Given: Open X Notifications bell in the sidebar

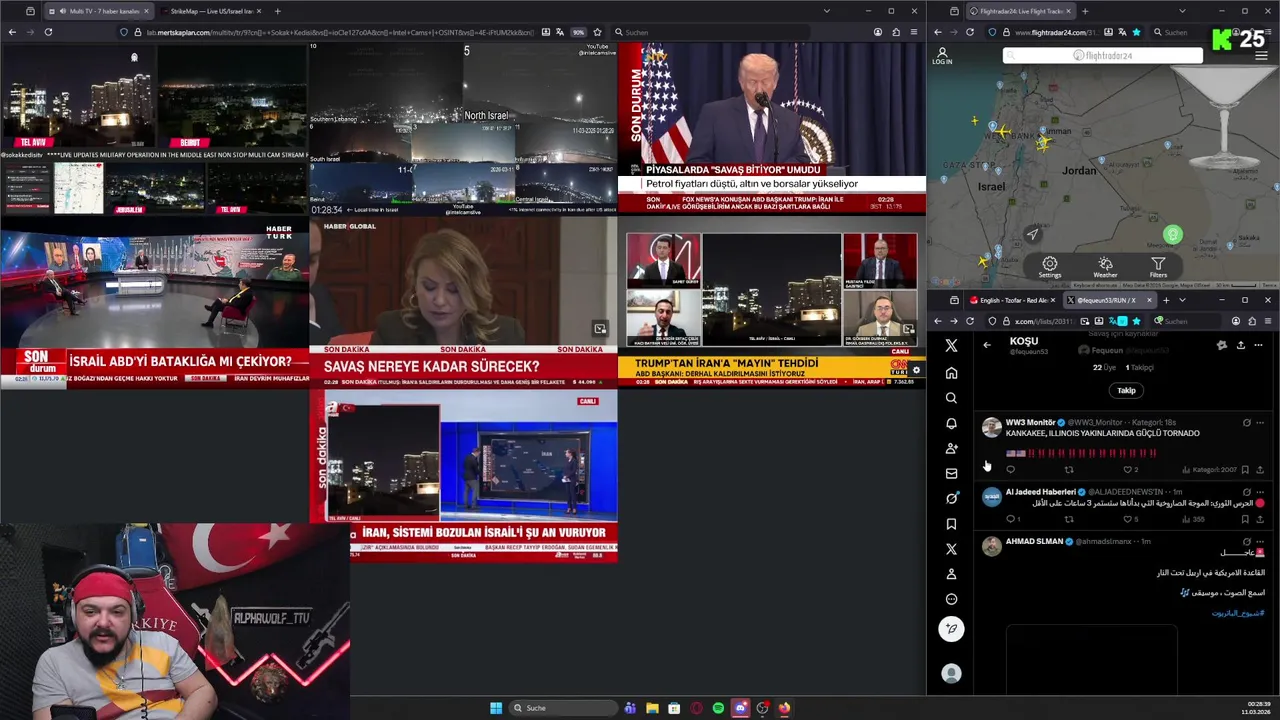Looking at the screenshot, I should click(x=951, y=423).
